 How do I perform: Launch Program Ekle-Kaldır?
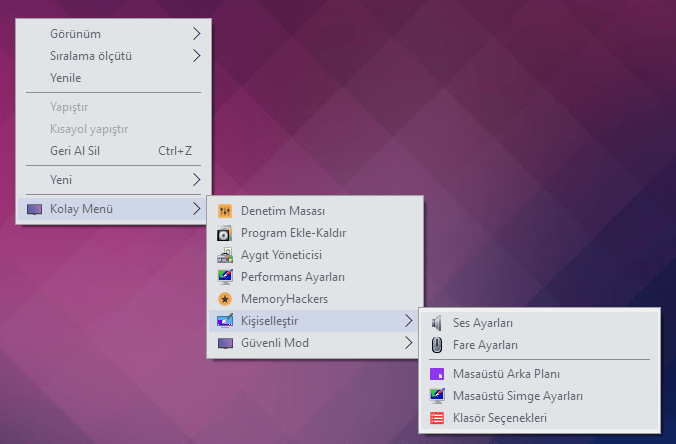coord(315,233)
